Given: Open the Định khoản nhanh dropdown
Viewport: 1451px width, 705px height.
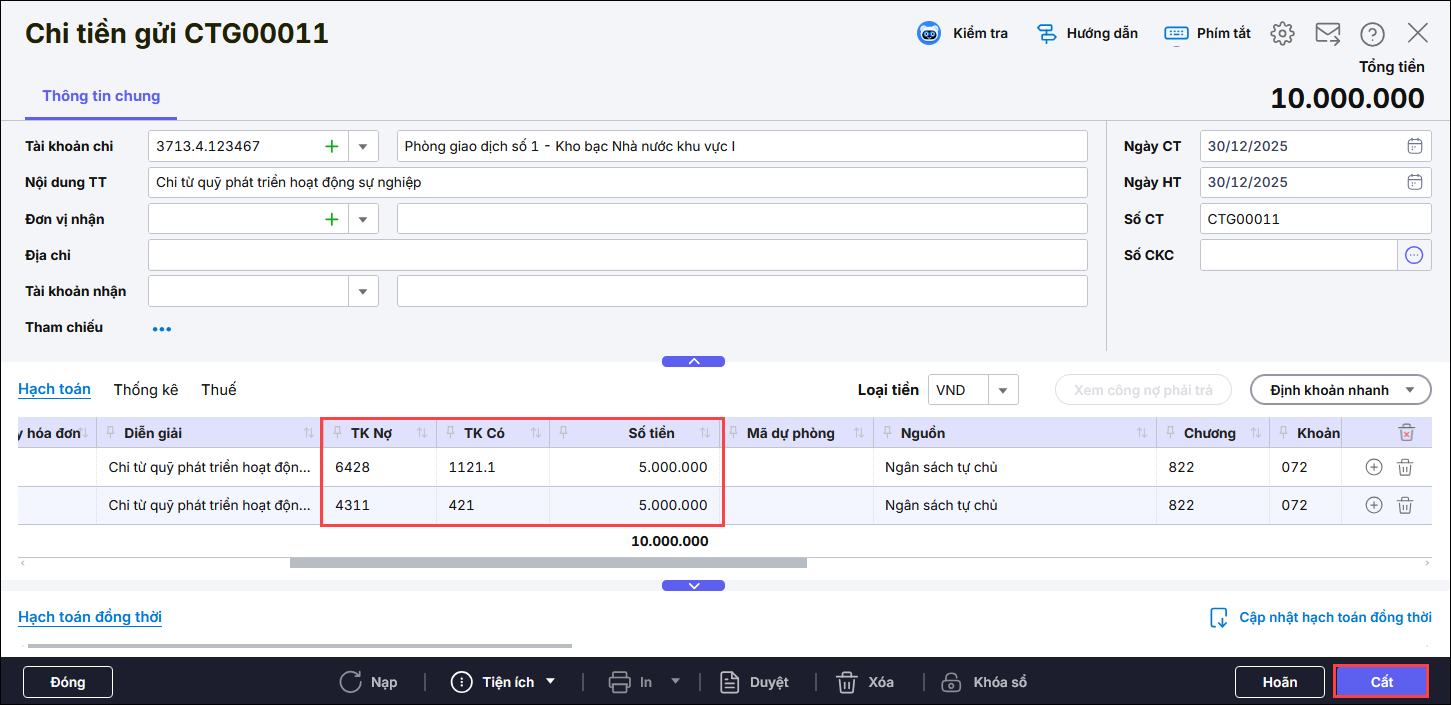Looking at the screenshot, I should tap(1340, 390).
